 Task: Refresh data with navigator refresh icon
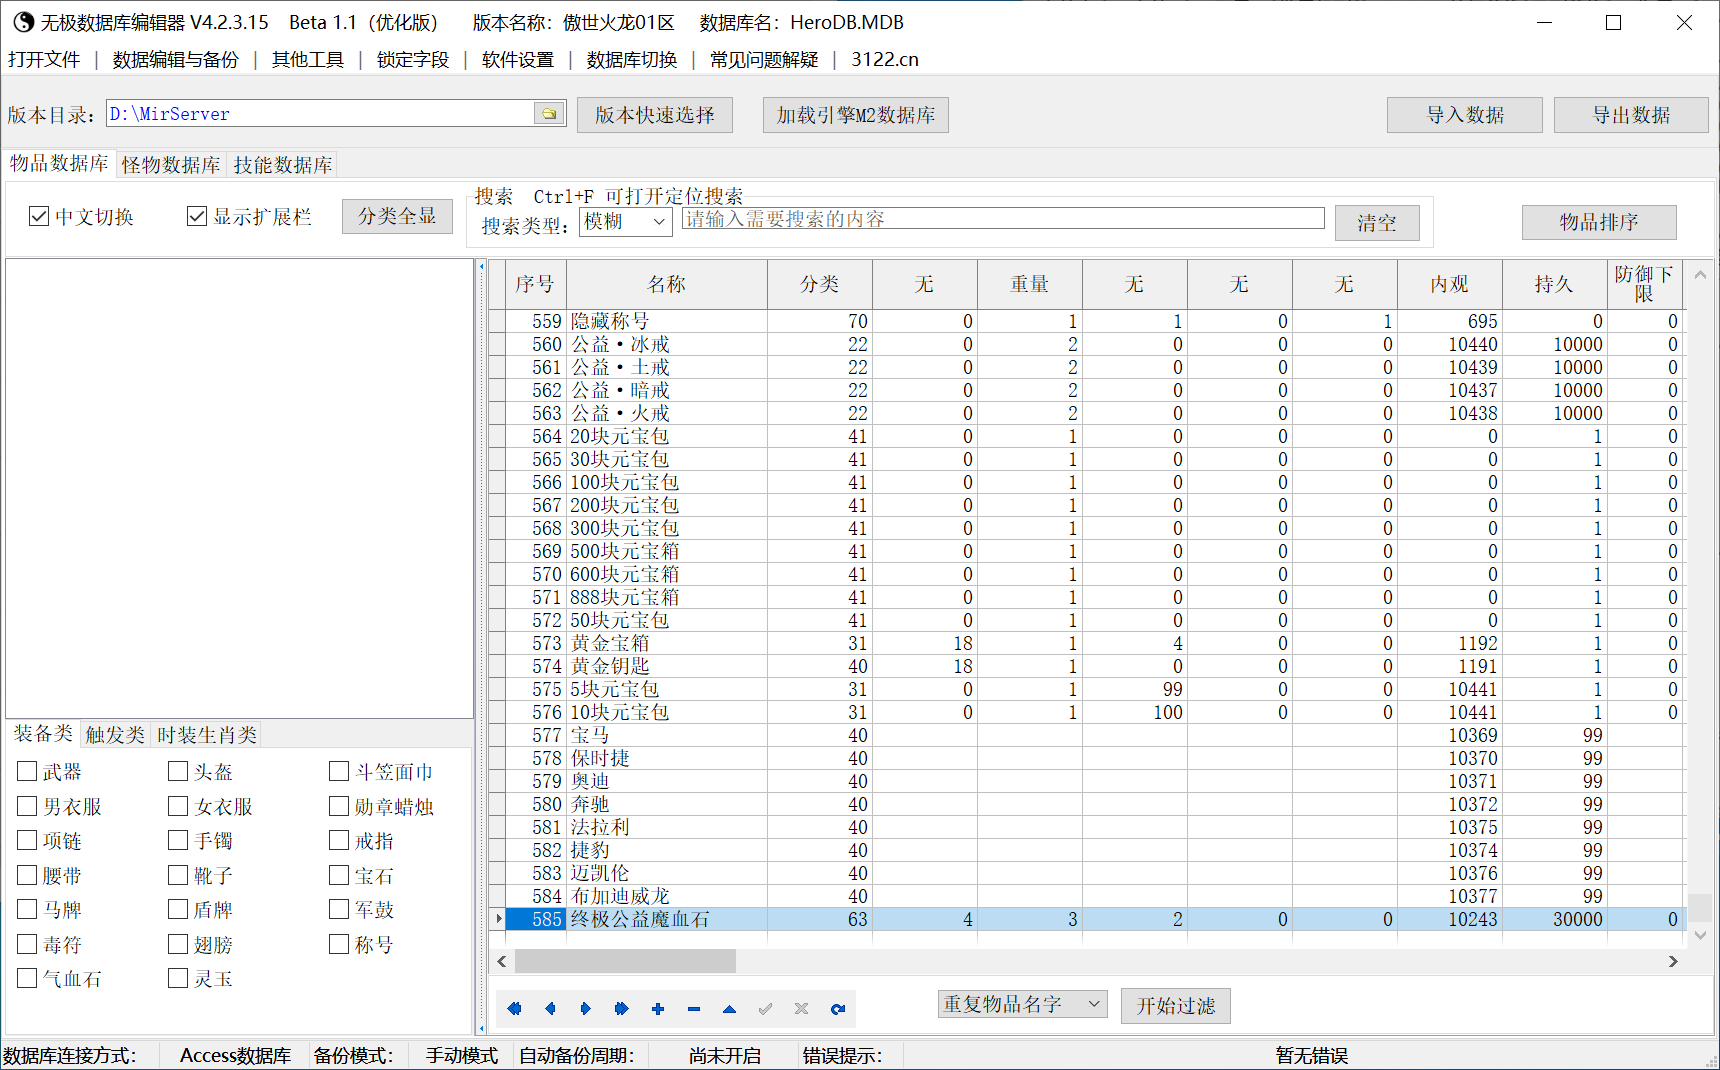(x=838, y=1009)
